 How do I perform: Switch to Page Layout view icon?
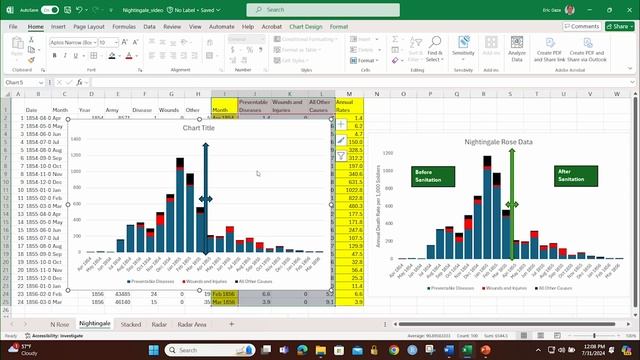tap(540, 336)
